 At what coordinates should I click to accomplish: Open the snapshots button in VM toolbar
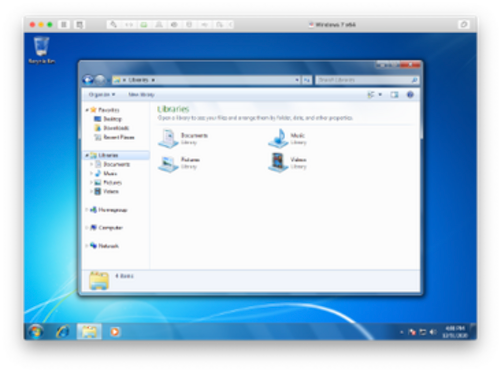pyautogui.click(x=79, y=25)
